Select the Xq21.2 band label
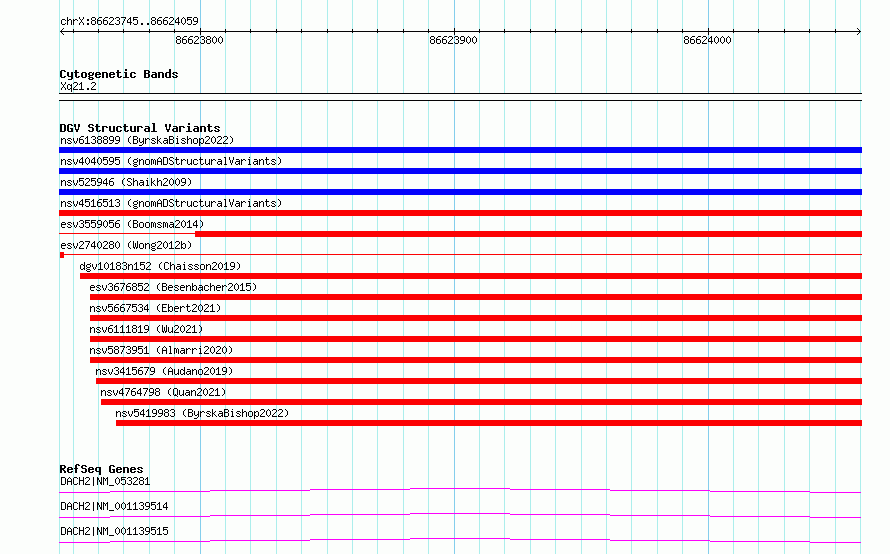The width and height of the screenshot is (890, 554). [x=78, y=86]
